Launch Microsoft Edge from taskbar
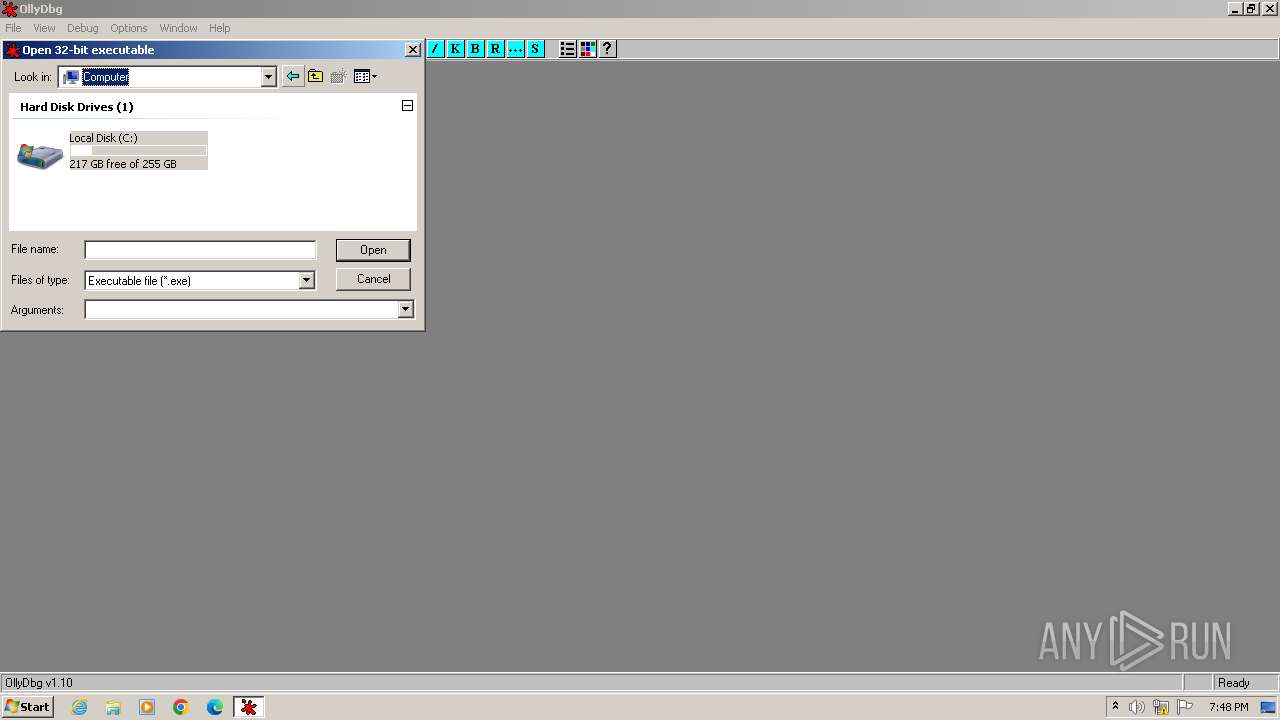1280x720 pixels. (x=215, y=707)
